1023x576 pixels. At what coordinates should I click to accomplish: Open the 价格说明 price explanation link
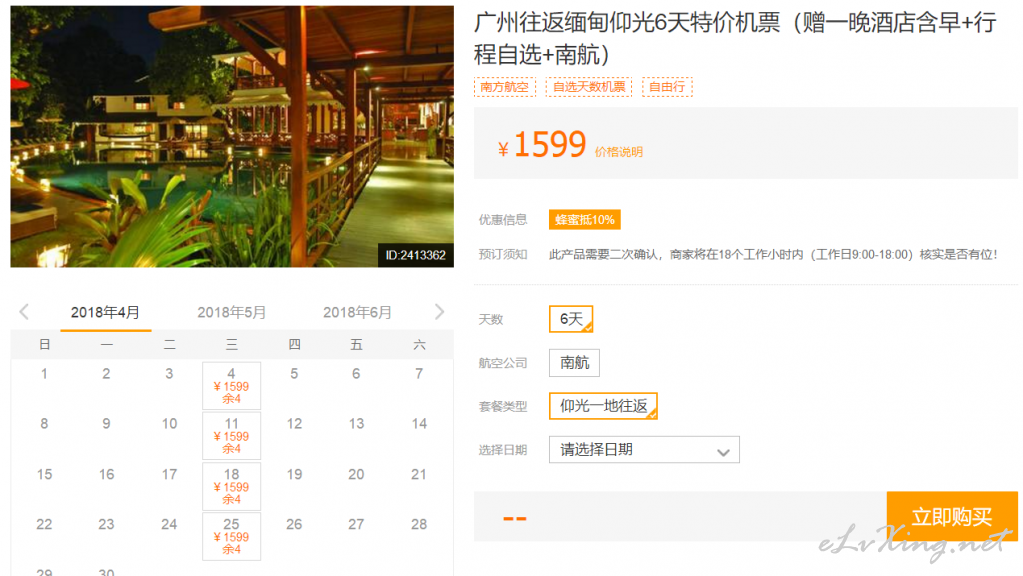click(618, 152)
